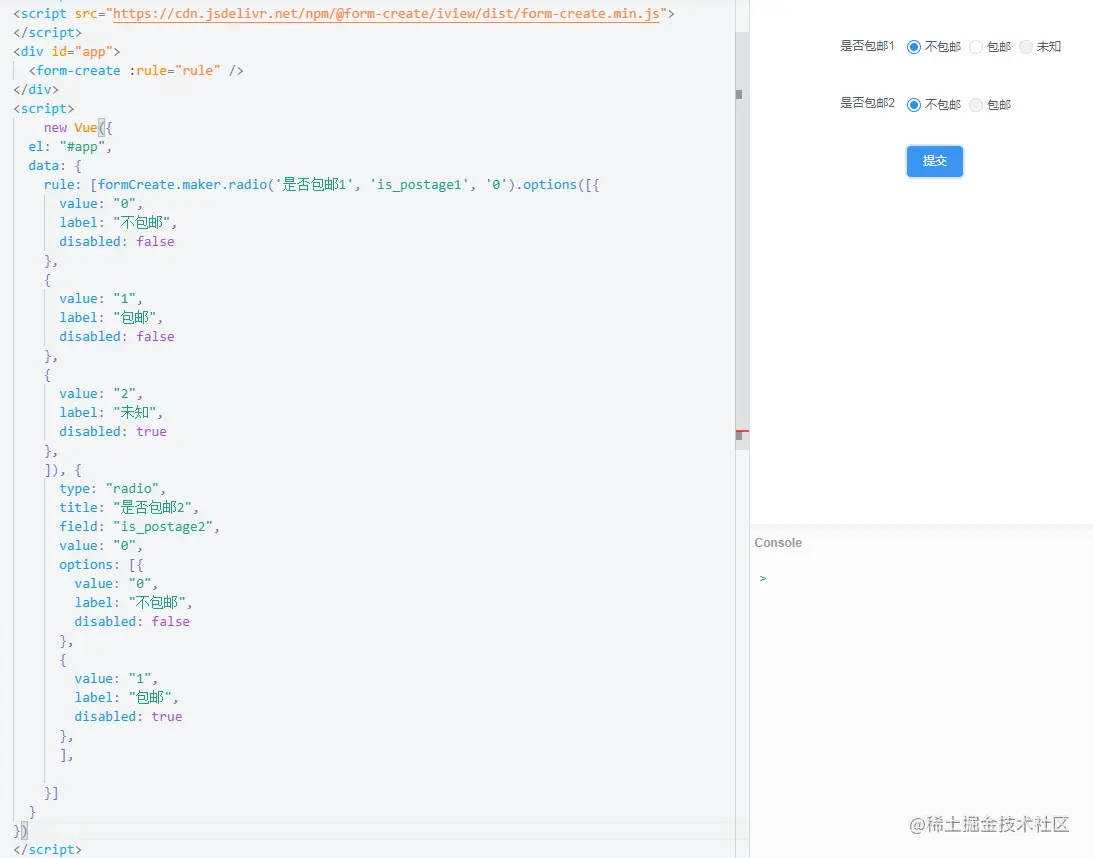The height and width of the screenshot is (858, 1093).
Task: Select 不包邮 radio in 是否包邮1 row
Action: coord(914,47)
